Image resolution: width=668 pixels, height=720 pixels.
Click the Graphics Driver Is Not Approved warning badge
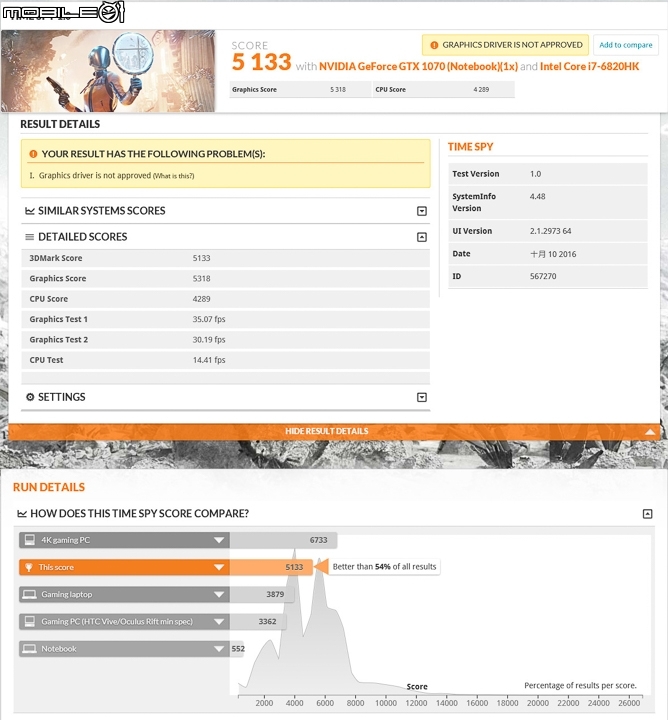coord(505,45)
